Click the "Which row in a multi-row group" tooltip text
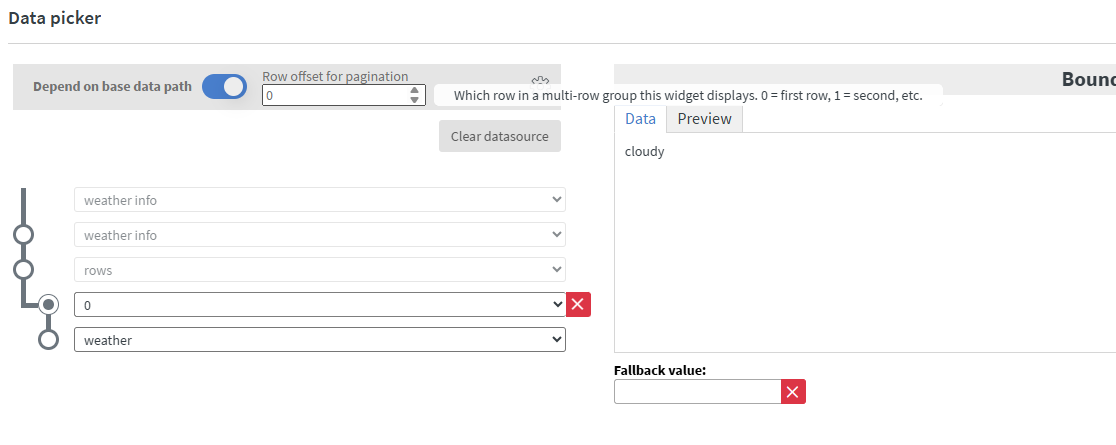 (688, 95)
